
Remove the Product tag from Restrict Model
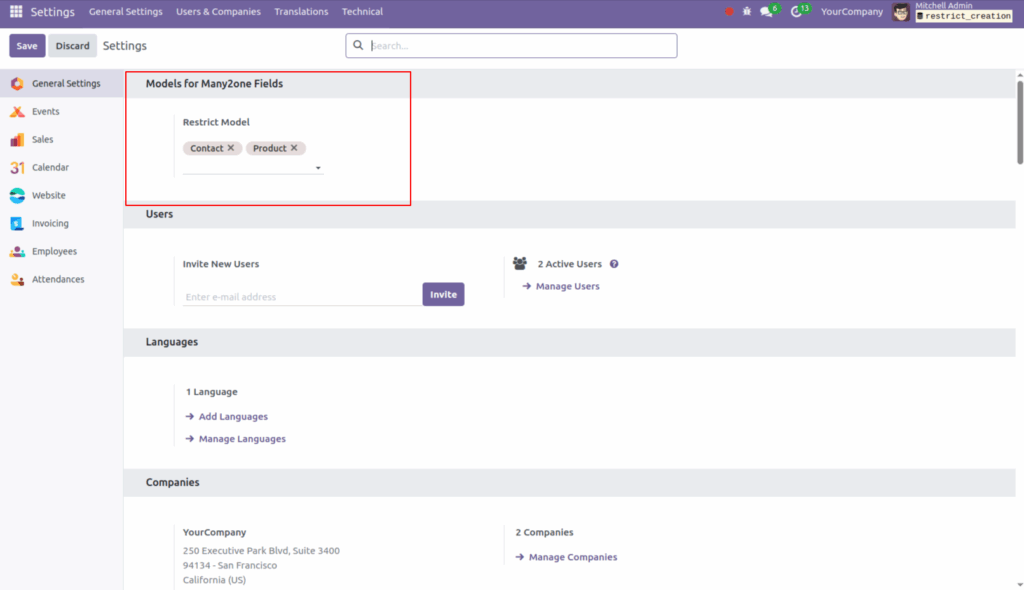(293, 147)
